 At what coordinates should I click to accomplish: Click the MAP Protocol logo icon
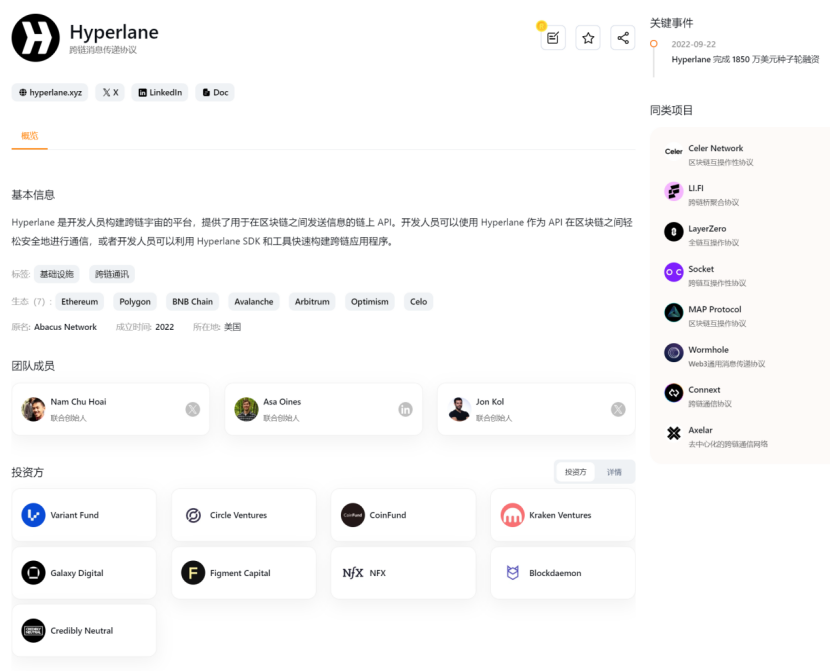point(674,312)
